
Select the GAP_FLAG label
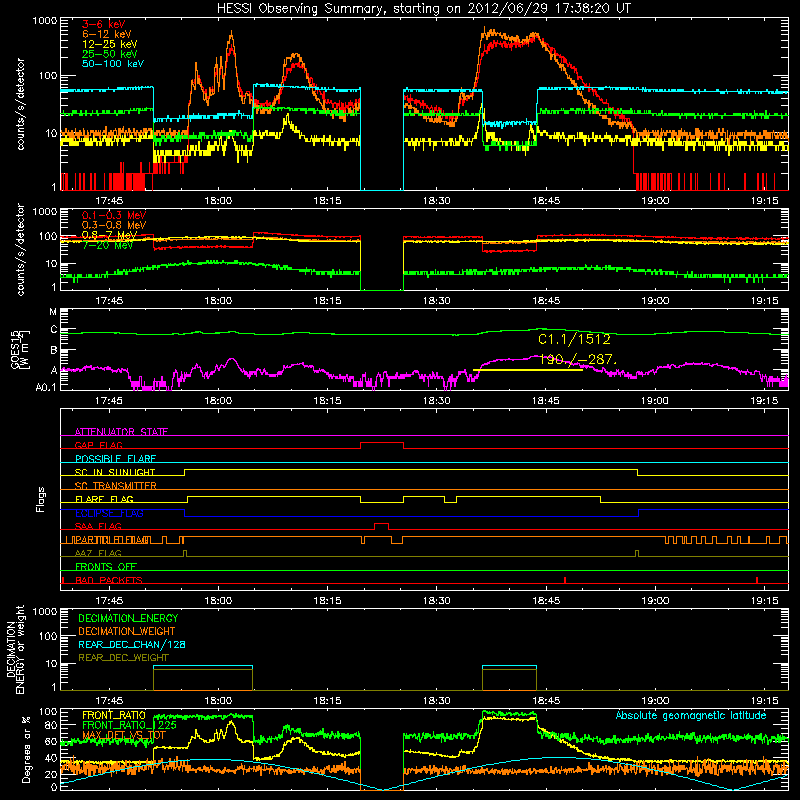[x=98, y=445]
